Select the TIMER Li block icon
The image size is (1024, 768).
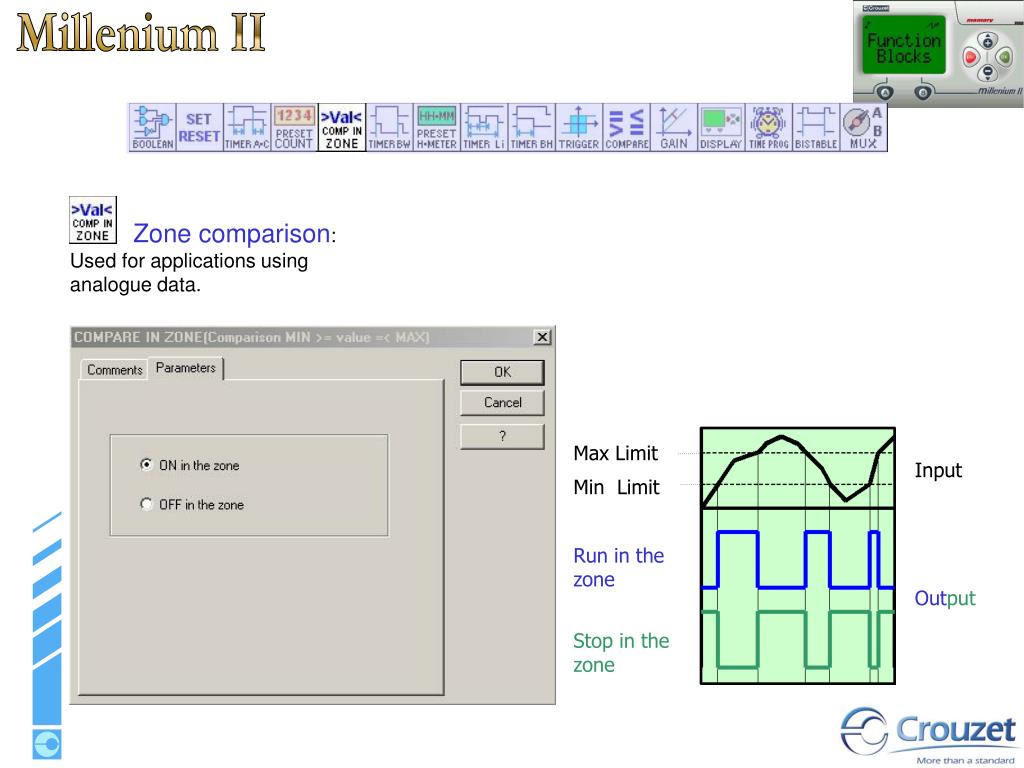pos(484,127)
